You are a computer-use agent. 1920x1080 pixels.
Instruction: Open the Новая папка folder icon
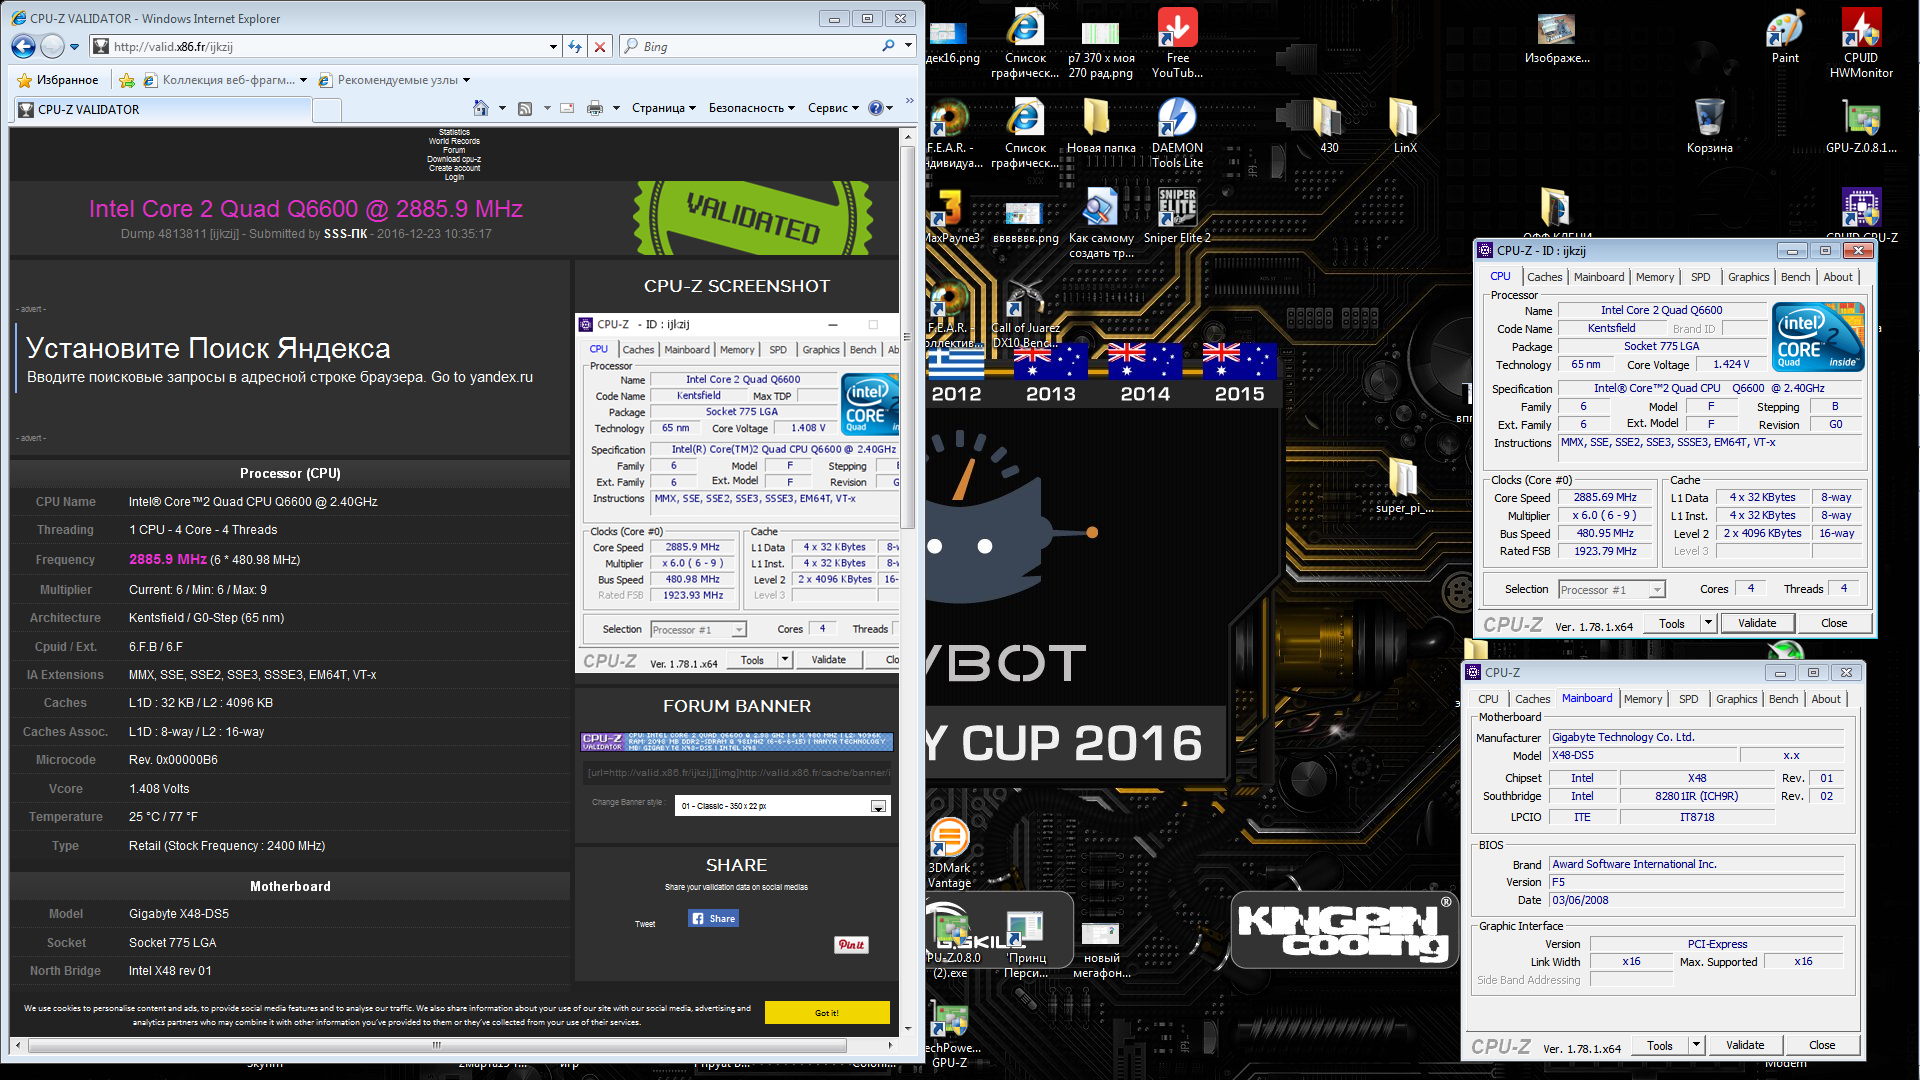tap(1101, 127)
